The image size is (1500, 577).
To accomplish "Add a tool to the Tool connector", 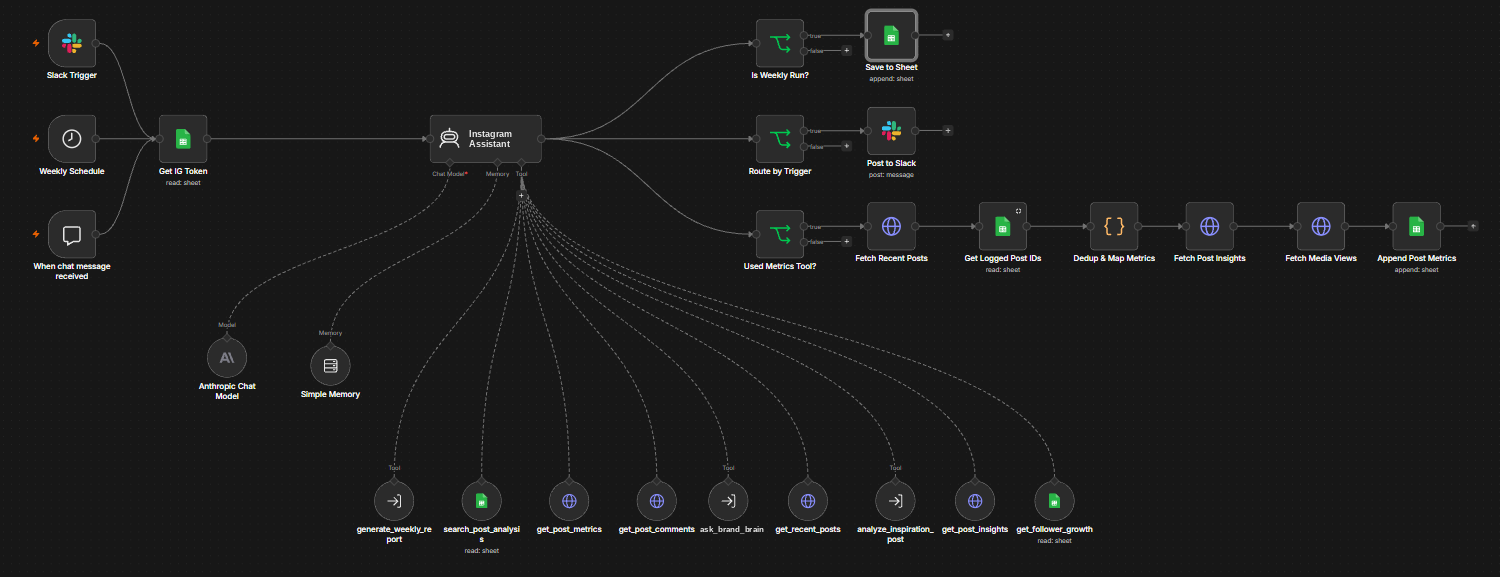I will [x=521, y=195].
